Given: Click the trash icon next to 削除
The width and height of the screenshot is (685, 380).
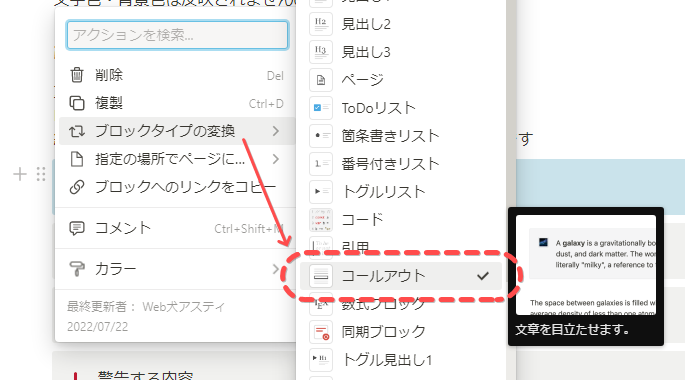Looking at the screenshot, I should click(77, 75).
